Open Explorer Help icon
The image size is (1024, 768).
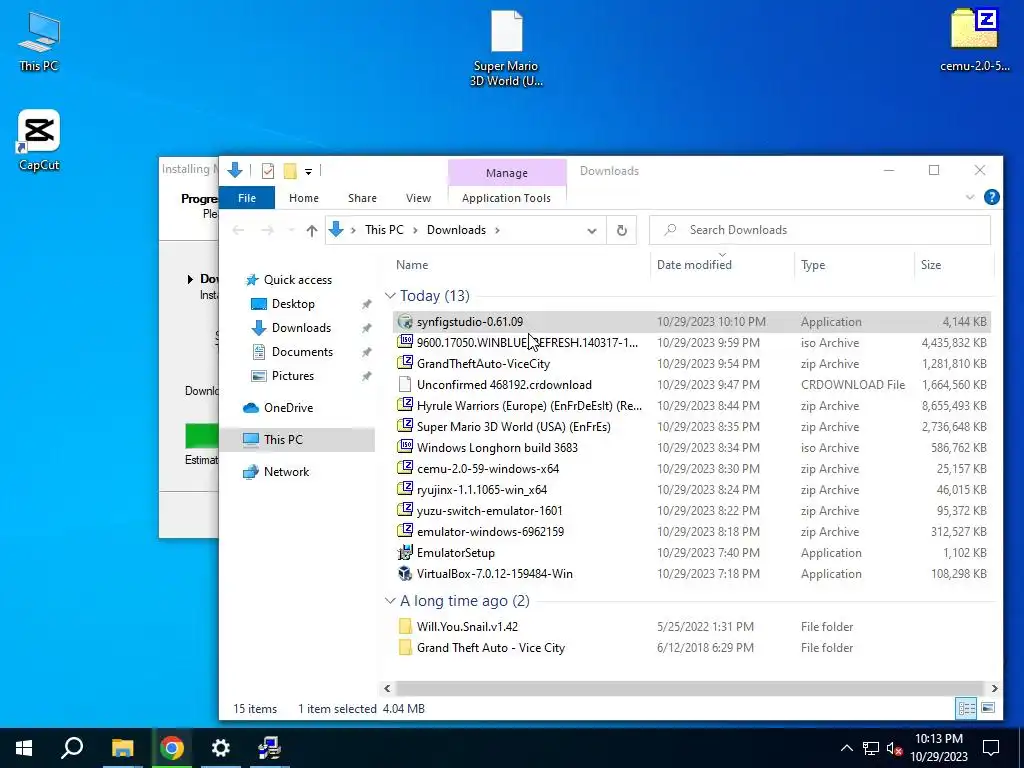click(x=991, y=197)
